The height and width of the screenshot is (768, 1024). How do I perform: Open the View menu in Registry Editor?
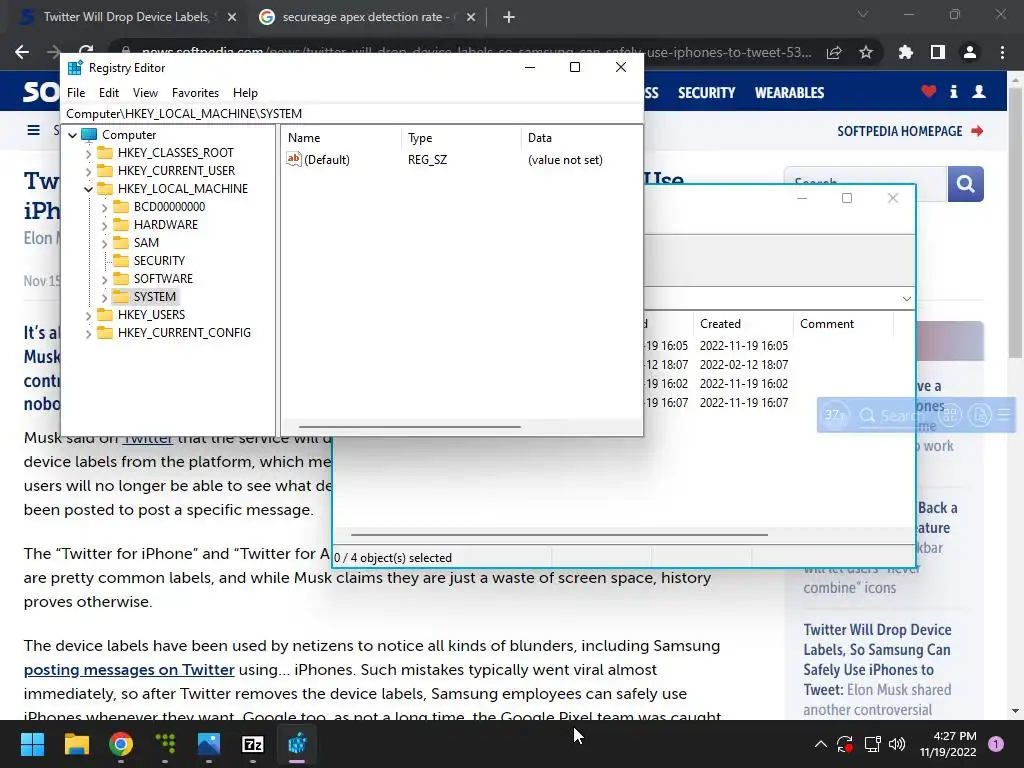click(x=145, y=93)
